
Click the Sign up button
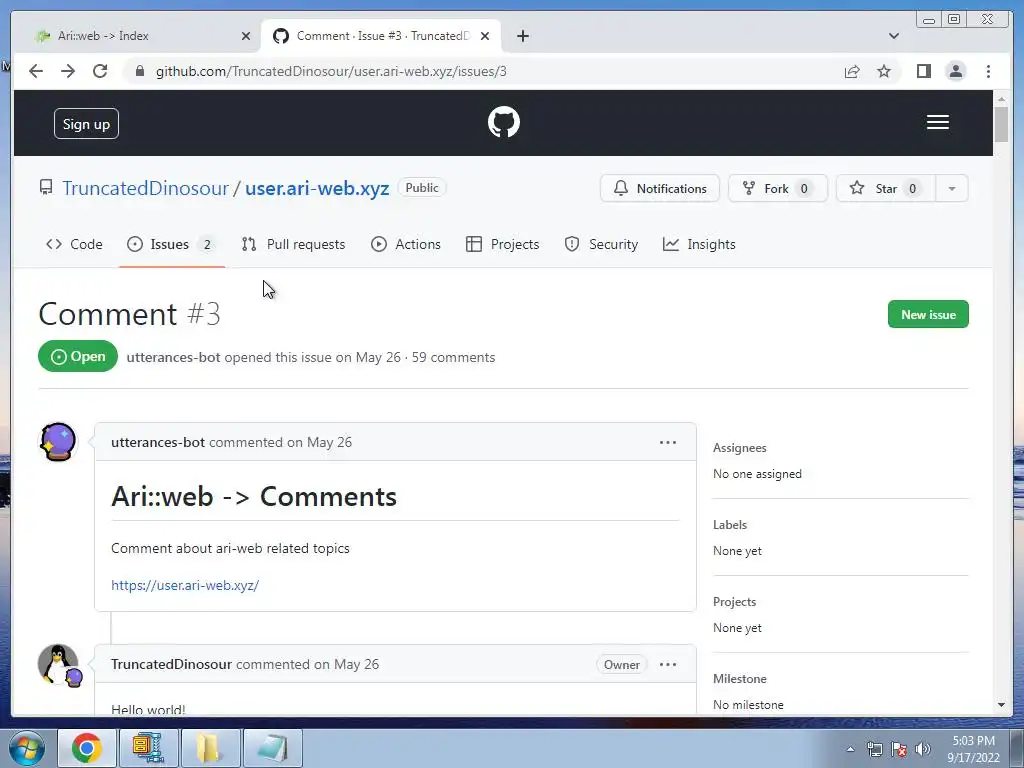(86, 124)
